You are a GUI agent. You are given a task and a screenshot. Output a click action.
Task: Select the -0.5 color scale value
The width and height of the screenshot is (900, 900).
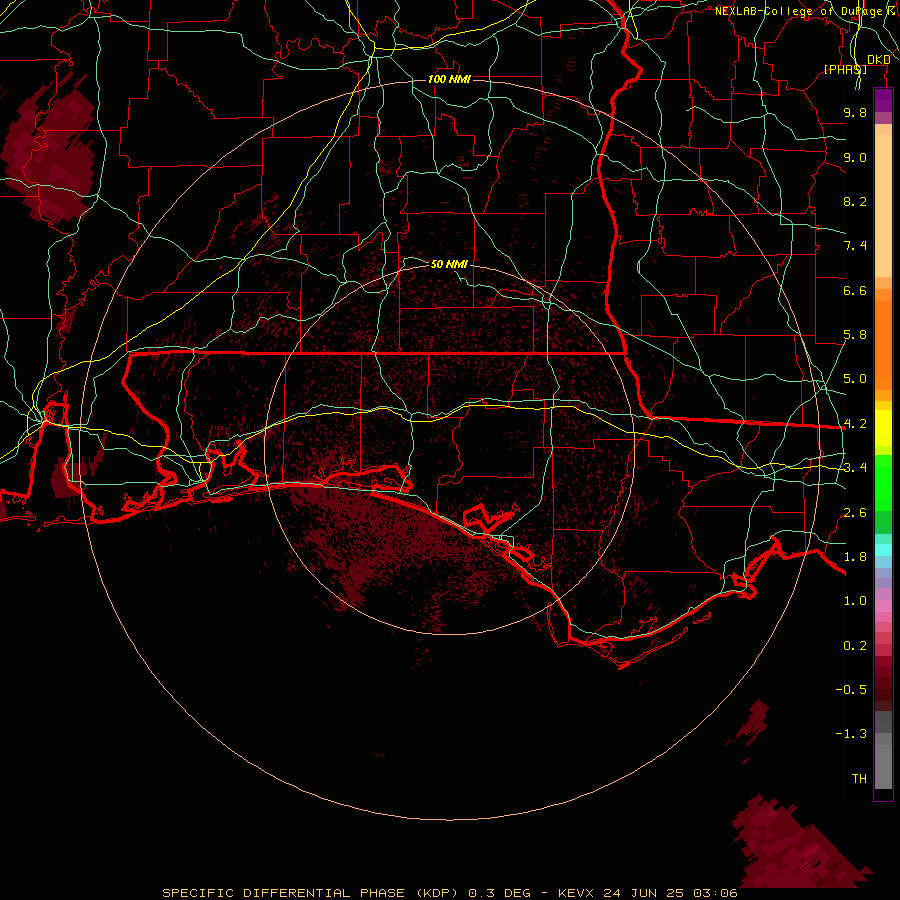(x=851, y=690)
